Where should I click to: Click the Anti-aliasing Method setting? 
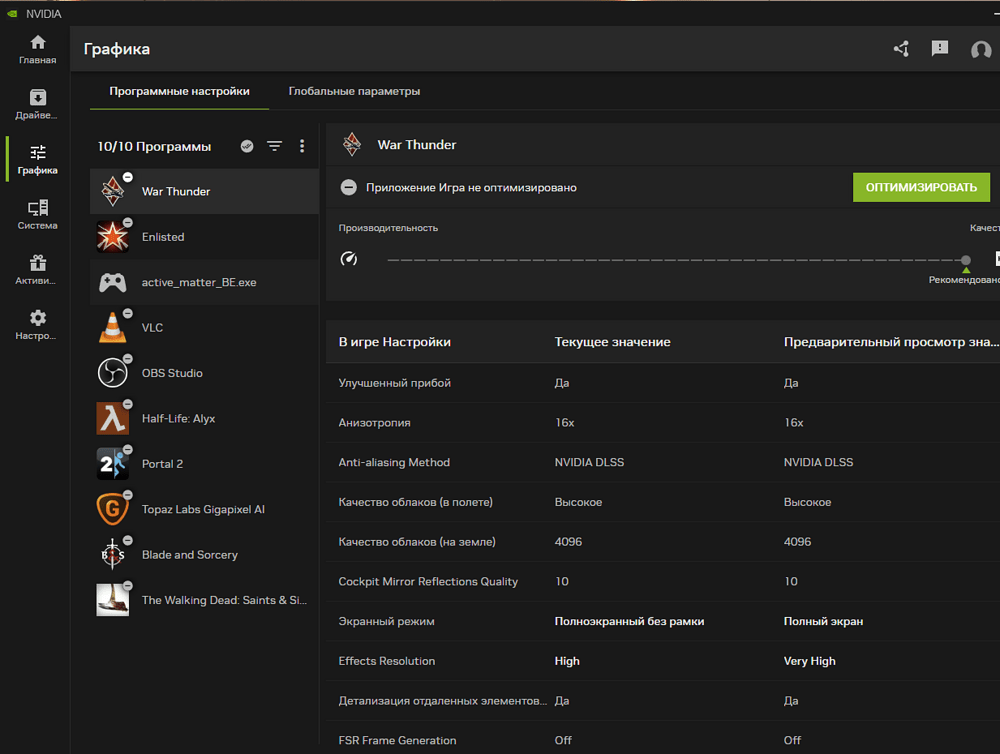click(663, 462)
